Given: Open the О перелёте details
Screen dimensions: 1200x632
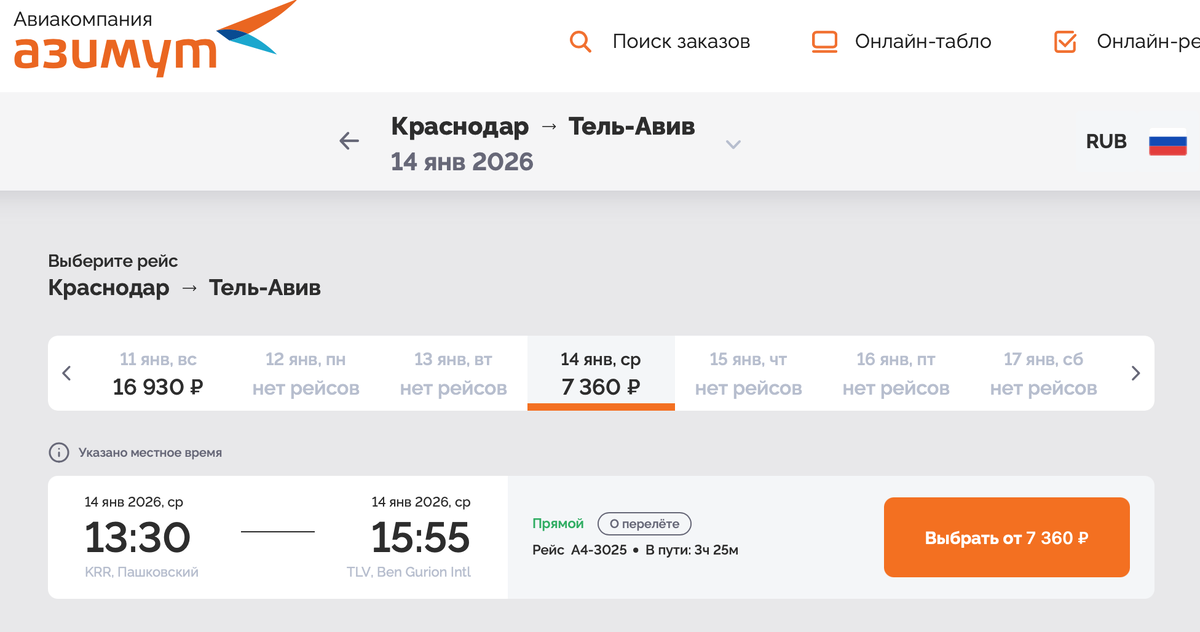Looking at the screenshot, I should coord(644,523).
